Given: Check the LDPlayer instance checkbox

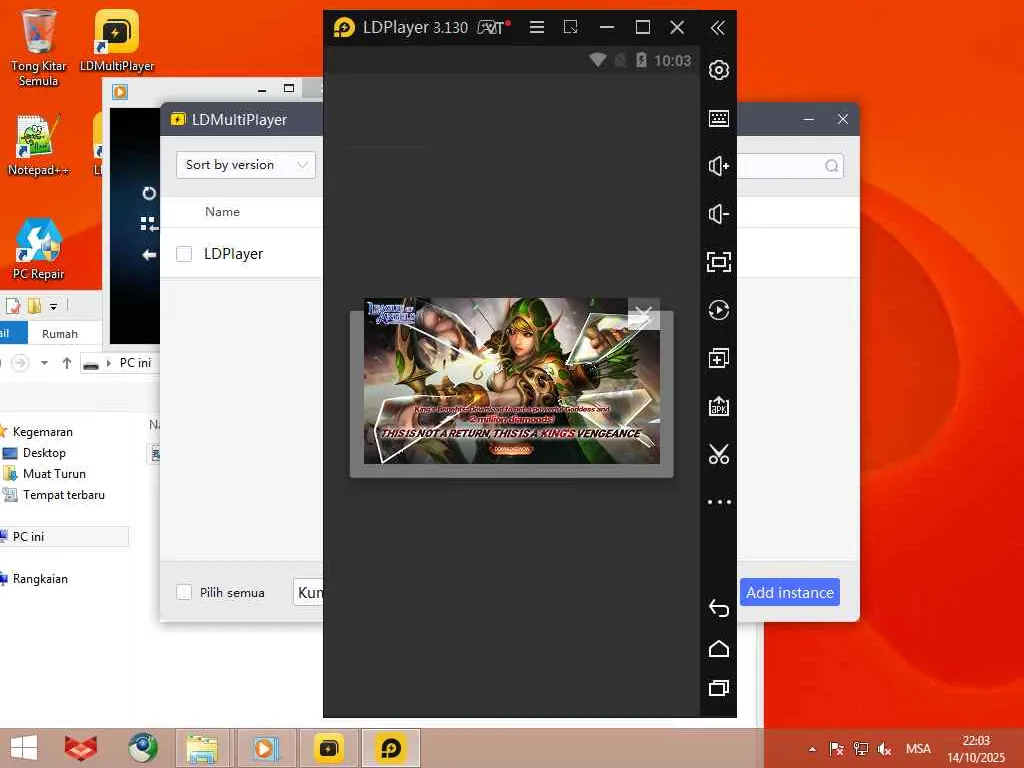Looking at the screenshot, I should [184, 253].
